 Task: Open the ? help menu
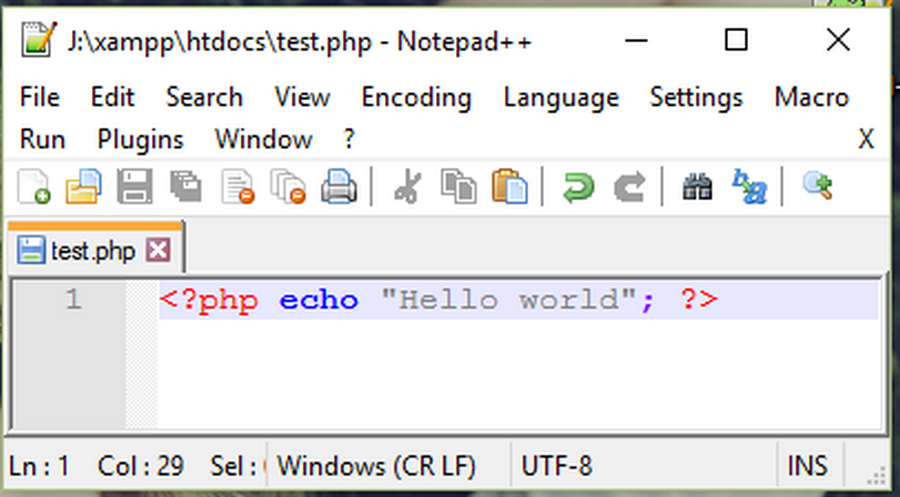pos(349,139)
